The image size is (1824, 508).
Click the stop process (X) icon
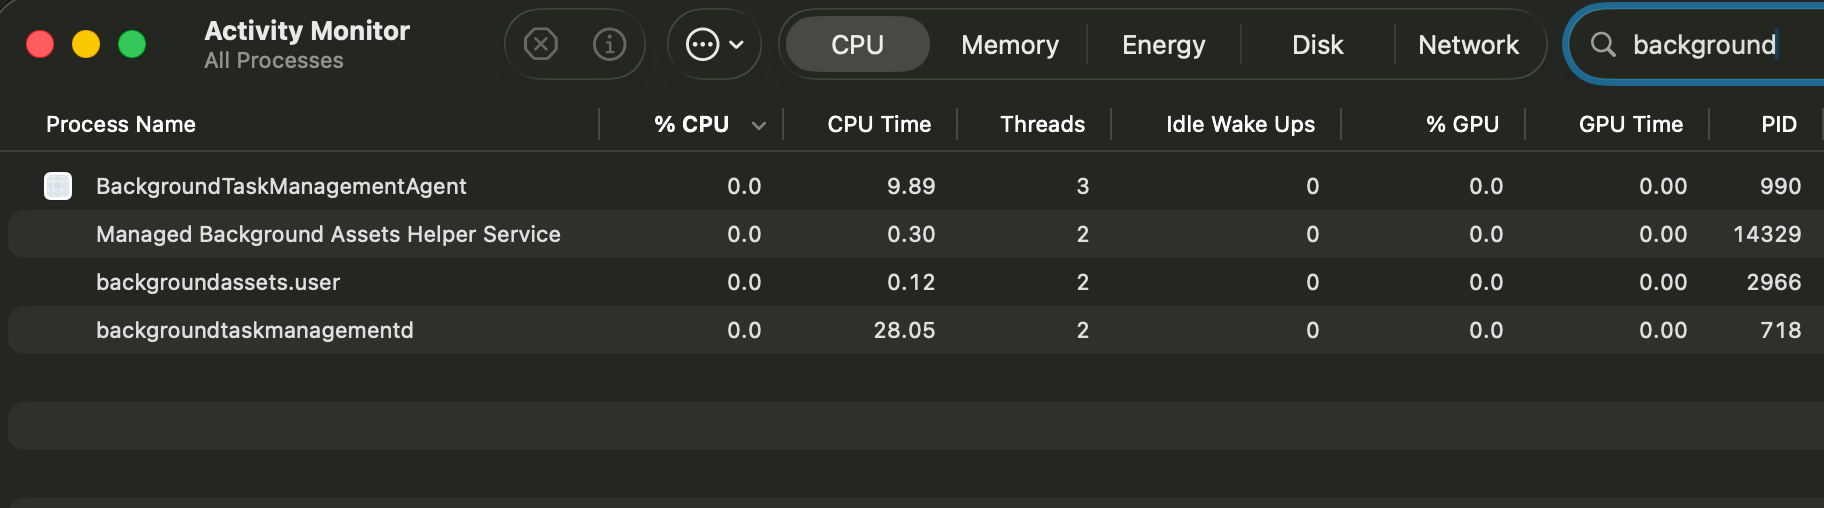(x=541, y=44)
